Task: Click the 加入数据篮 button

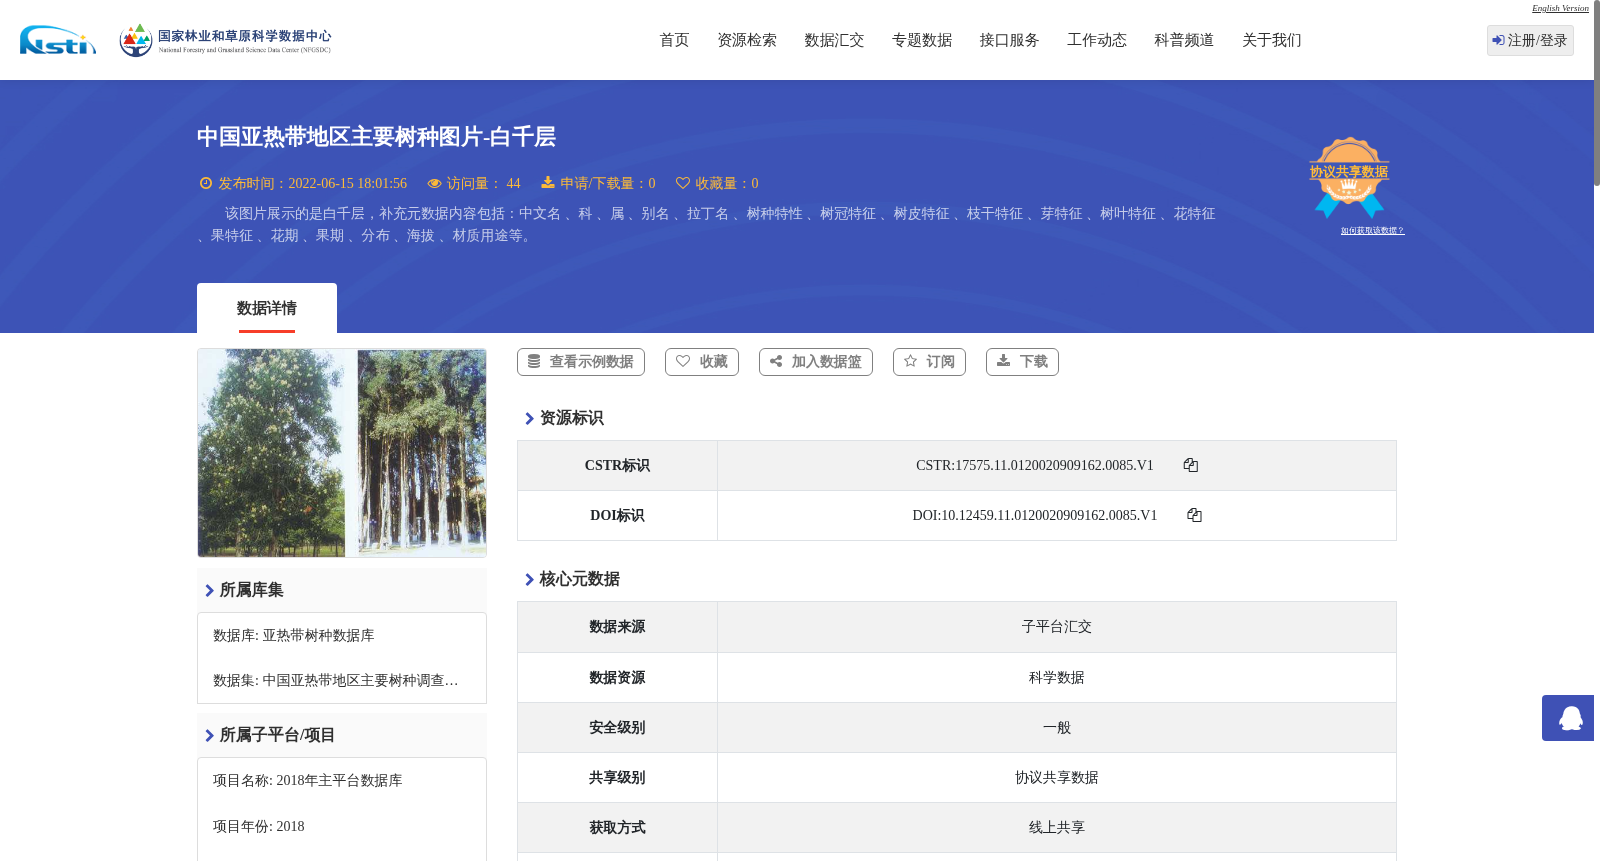Action: [x=816, y=362]
